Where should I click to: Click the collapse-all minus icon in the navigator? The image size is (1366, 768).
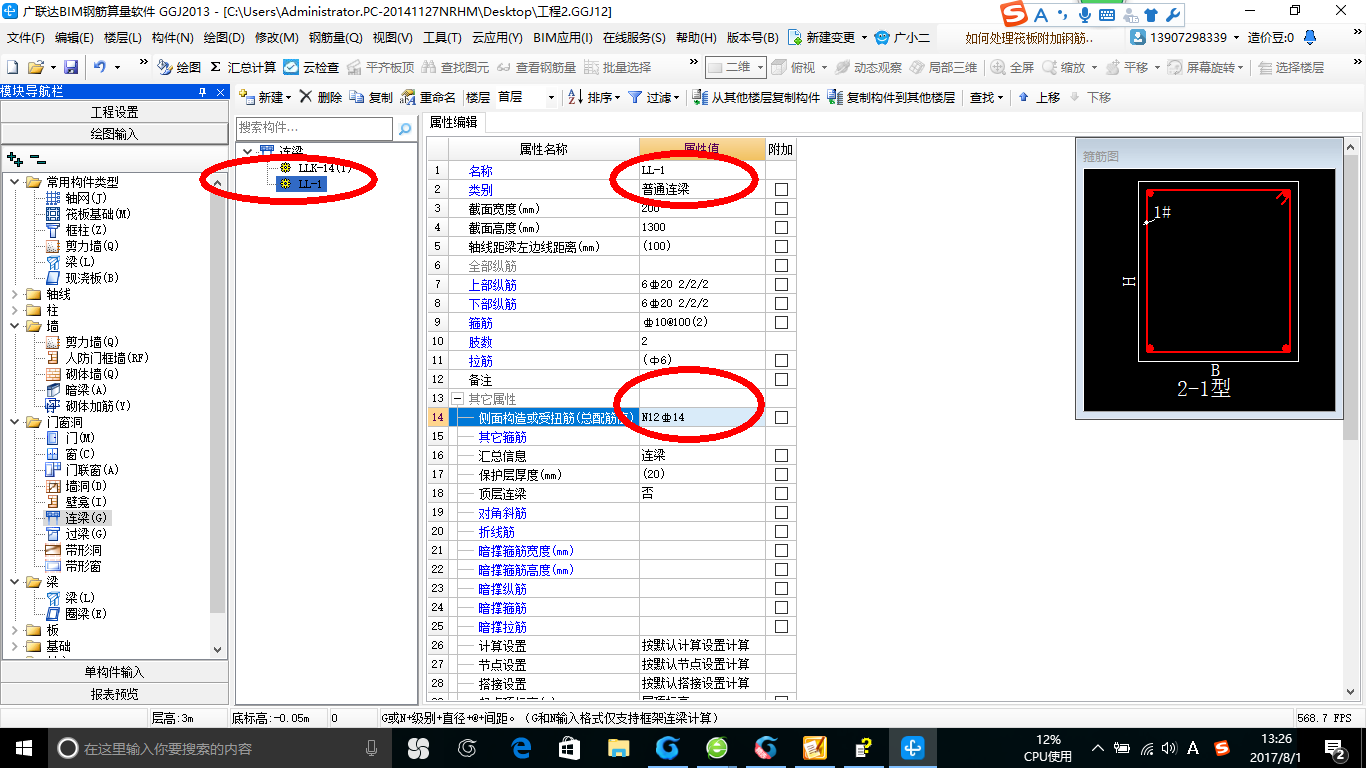coord(37,158)
